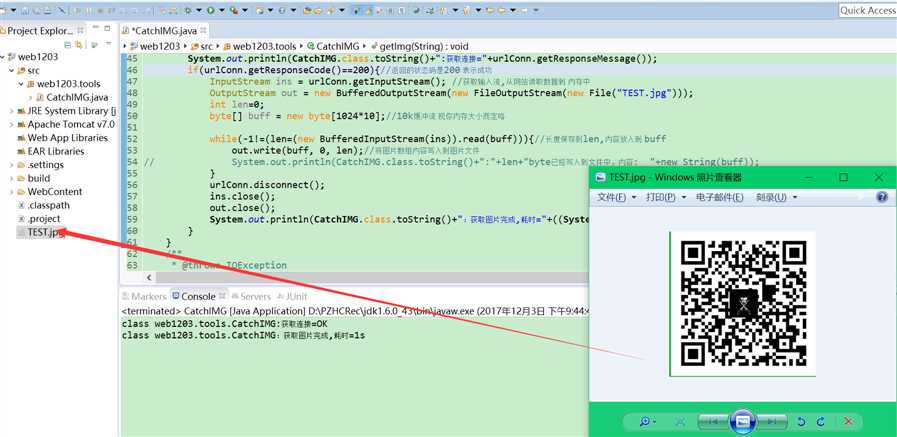The height and width of the screenshot is (437, 897).
Task: Run the program with green Run icon
Action: (x=211, y=10)
